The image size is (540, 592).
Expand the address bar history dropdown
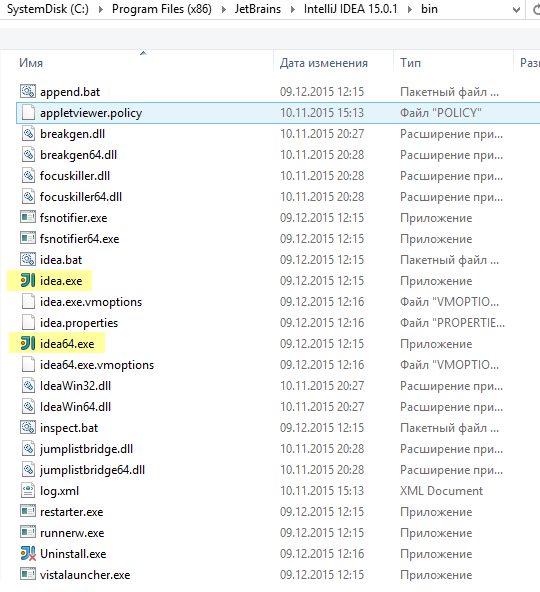[x=516, y=9]
